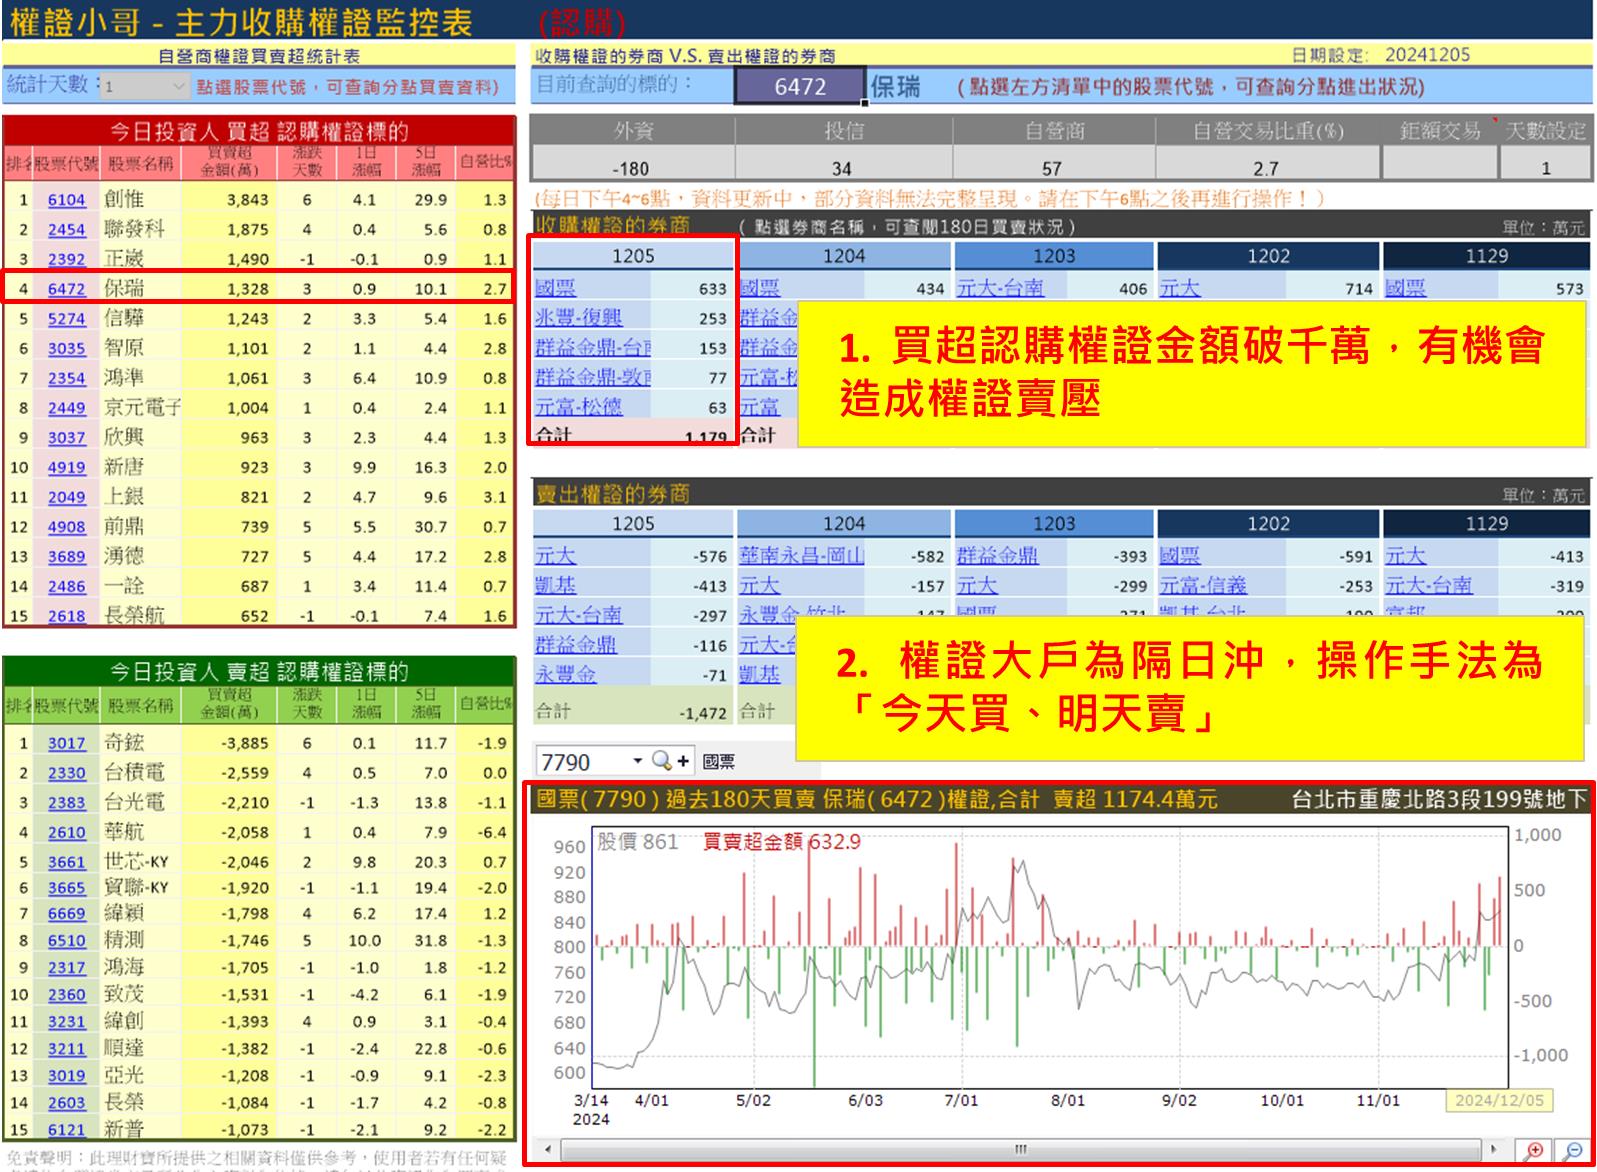Viewport: 1597px width, 1172px height.
Task: Open stock code 2449 京元電子
Action: pos(66,408)
